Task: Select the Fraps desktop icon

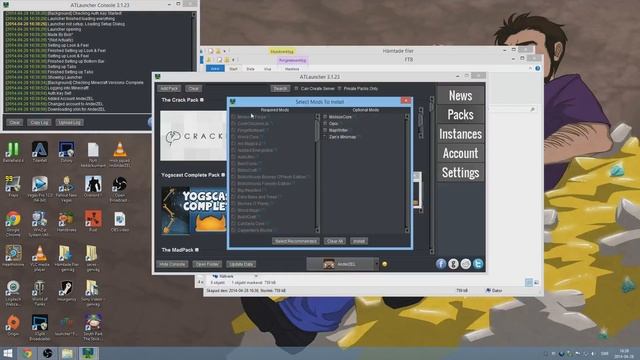Action: pyautogui.click(x=13, y=187)
